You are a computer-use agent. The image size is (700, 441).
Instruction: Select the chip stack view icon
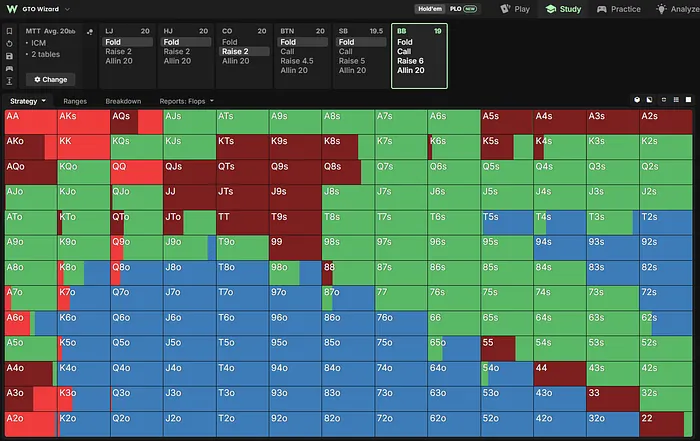click(663, 100)
